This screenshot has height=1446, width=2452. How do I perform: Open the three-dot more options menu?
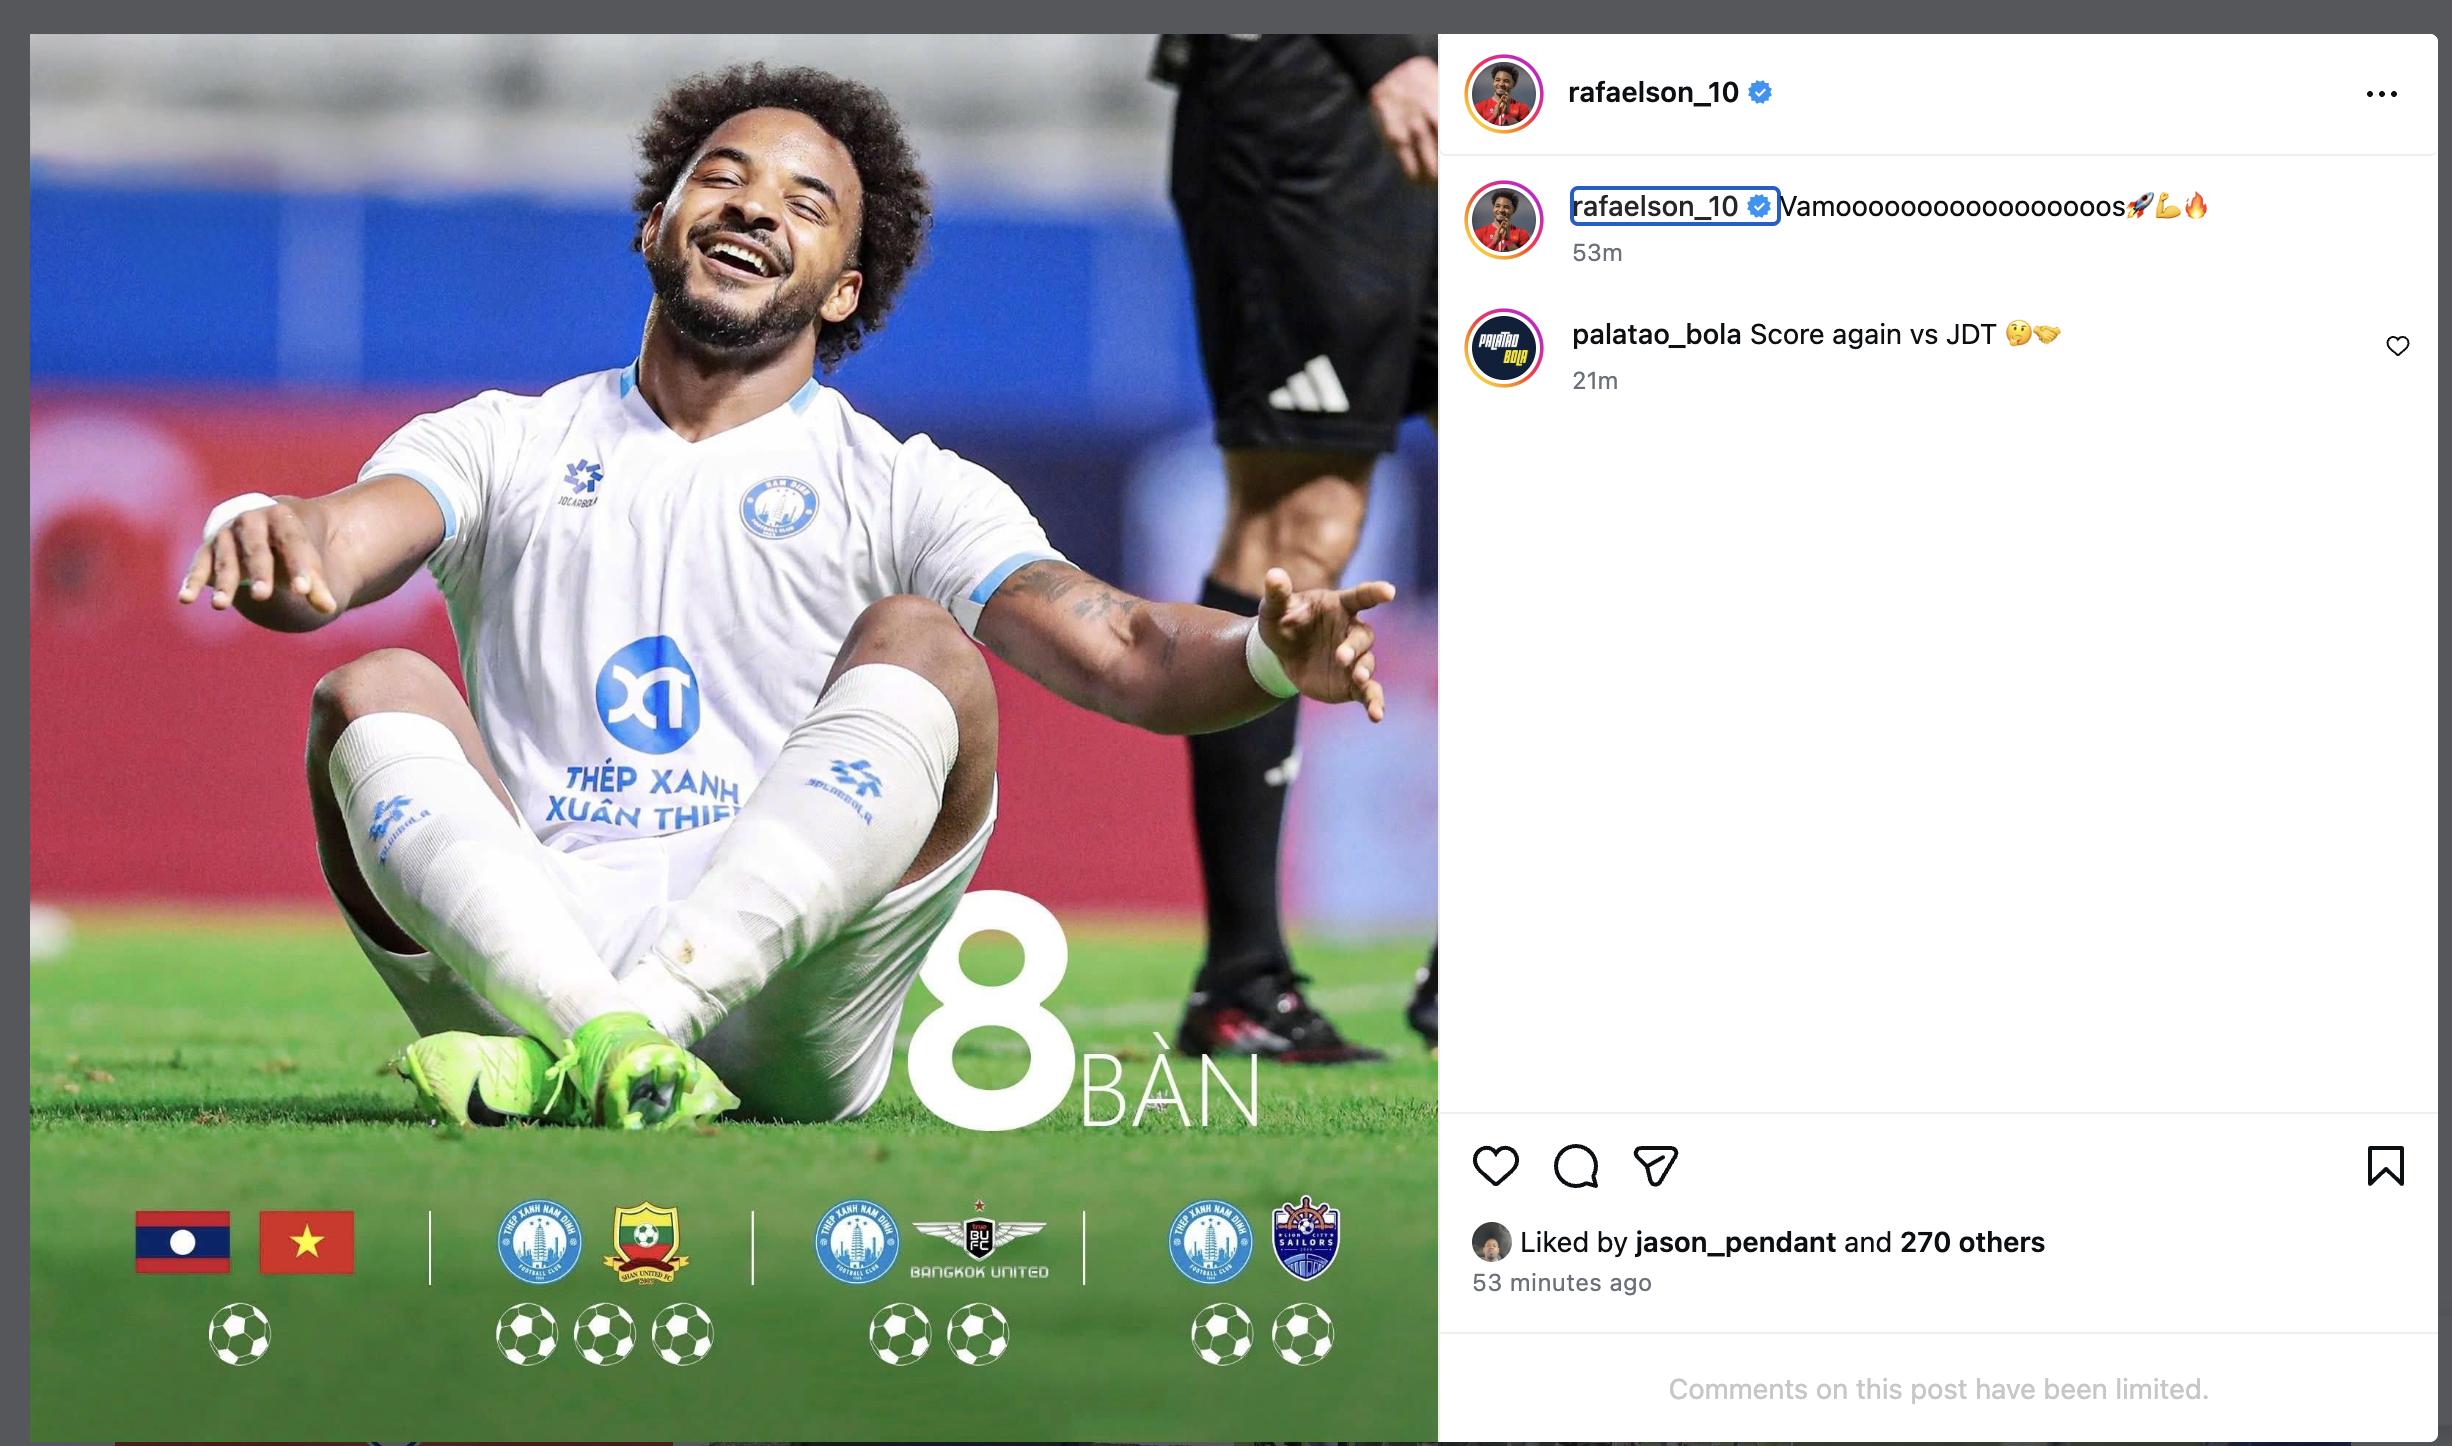[2381, 94]
